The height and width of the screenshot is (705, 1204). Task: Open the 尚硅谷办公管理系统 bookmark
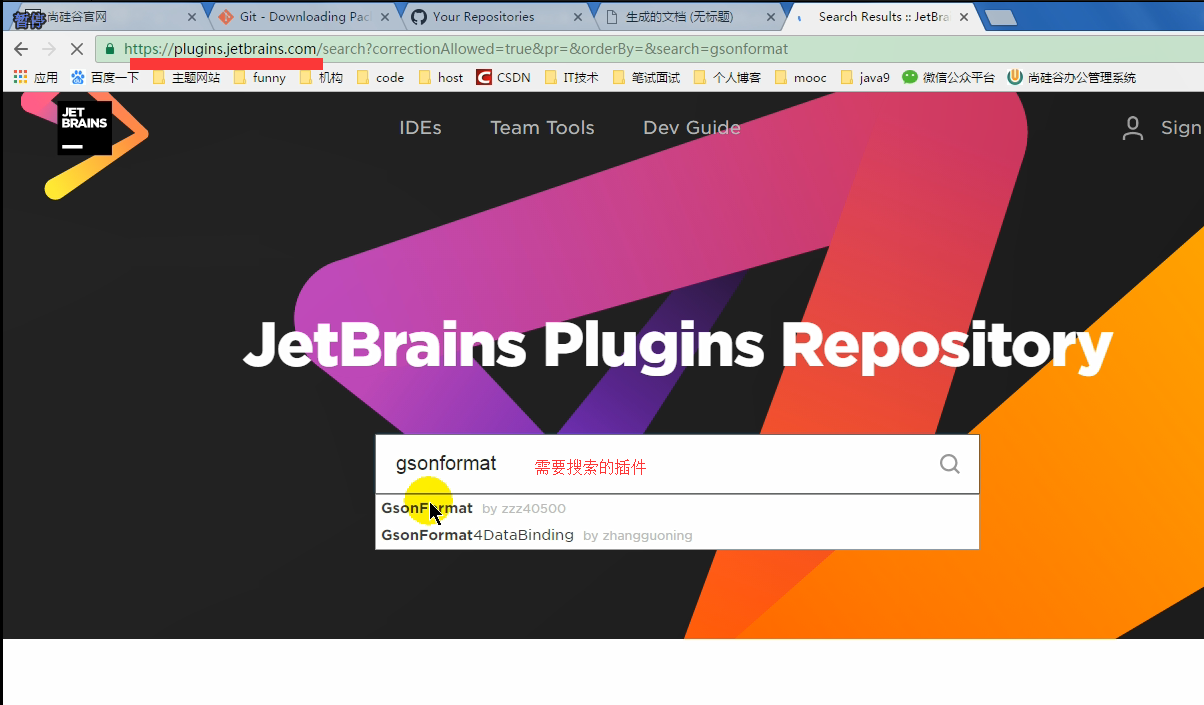(1071, 77)
